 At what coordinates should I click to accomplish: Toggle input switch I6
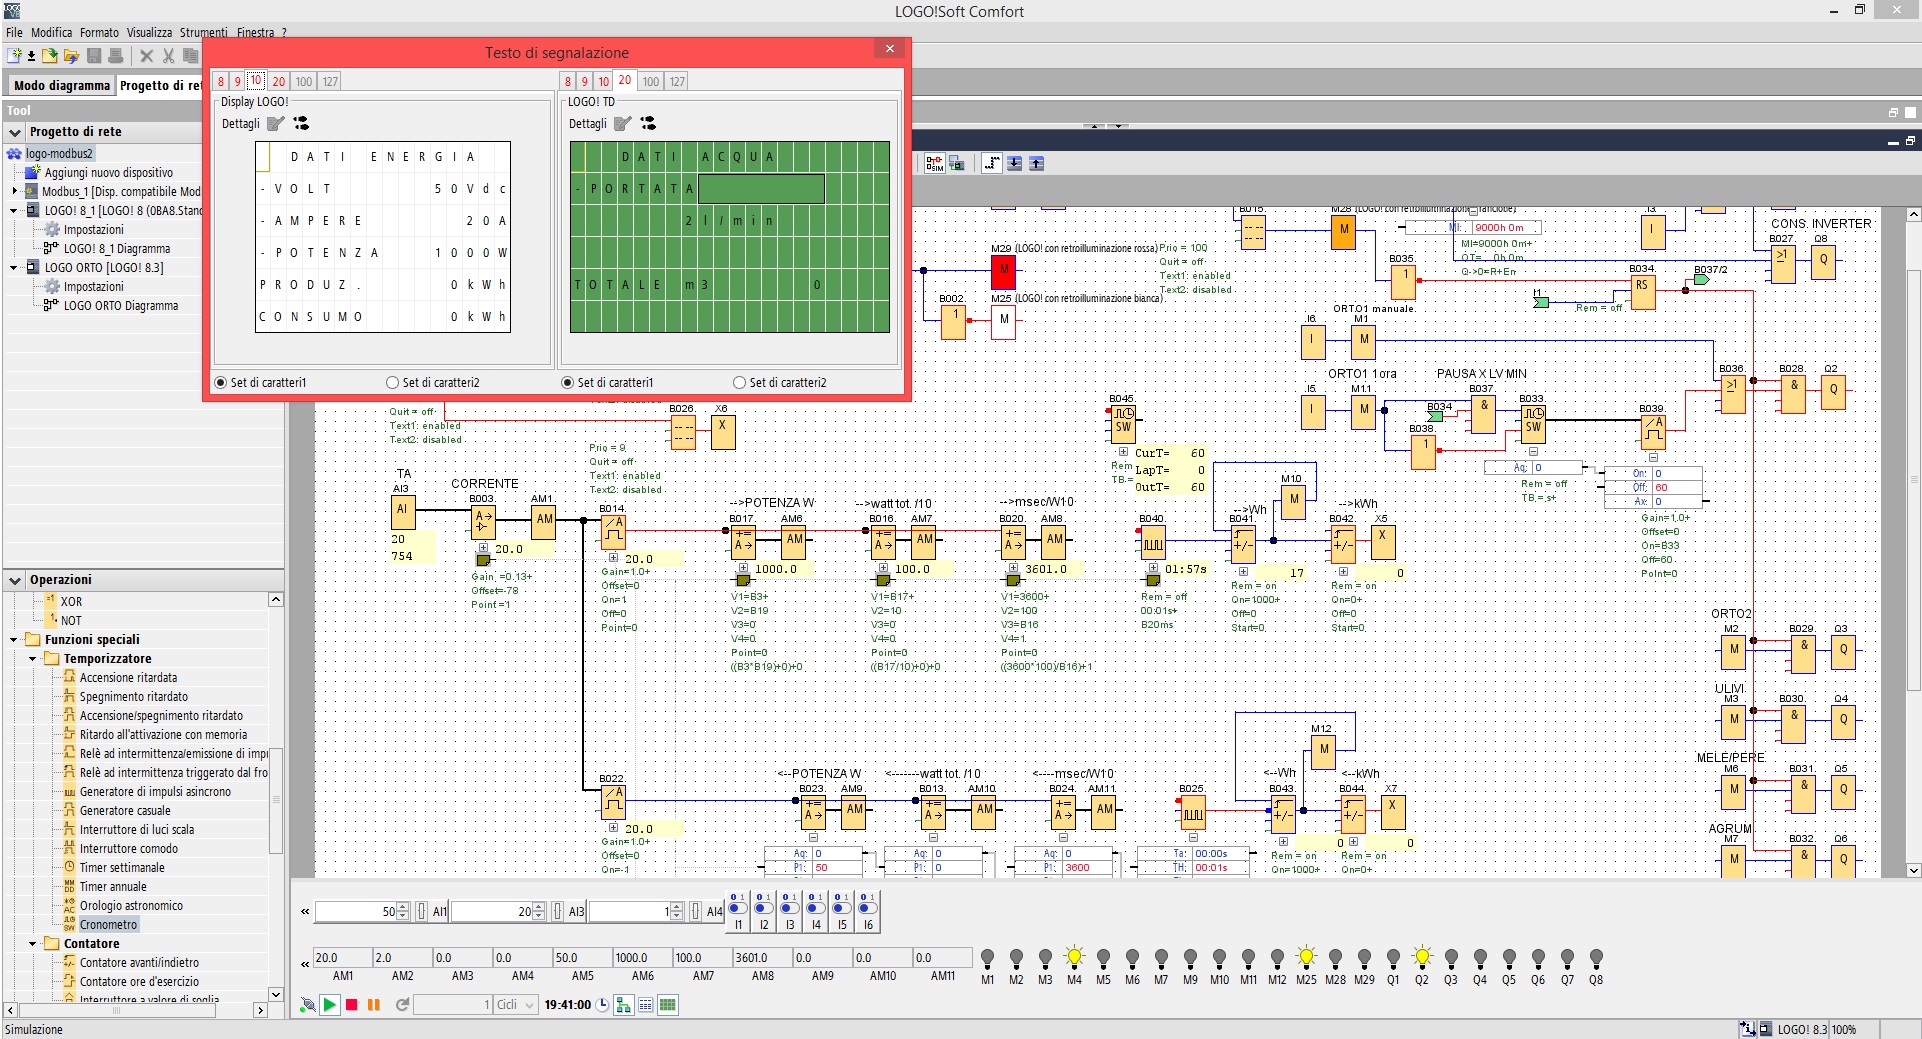pyautogui.click(x=868, y=908)
